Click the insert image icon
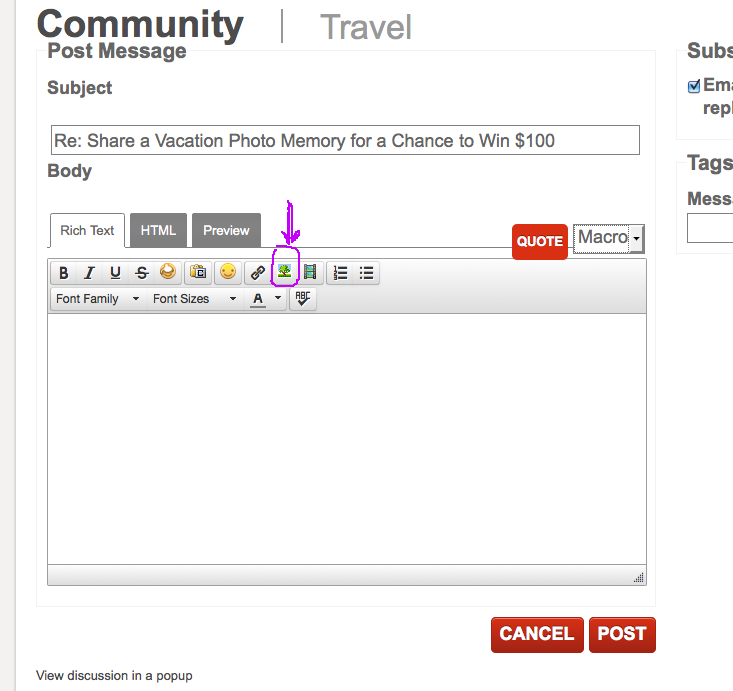The width and height of the screenshot is (733, 691). click(285, 272)
